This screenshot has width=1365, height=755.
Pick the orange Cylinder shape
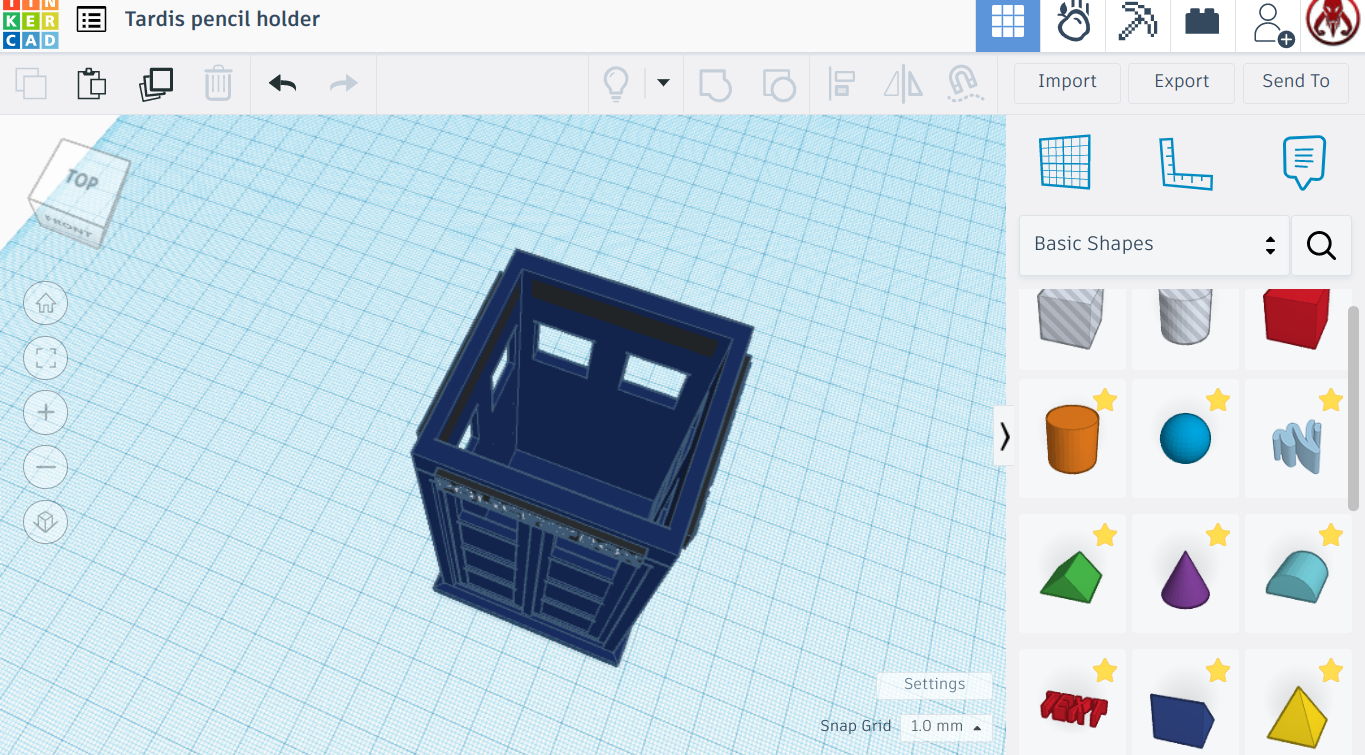tap(1071, 439)
